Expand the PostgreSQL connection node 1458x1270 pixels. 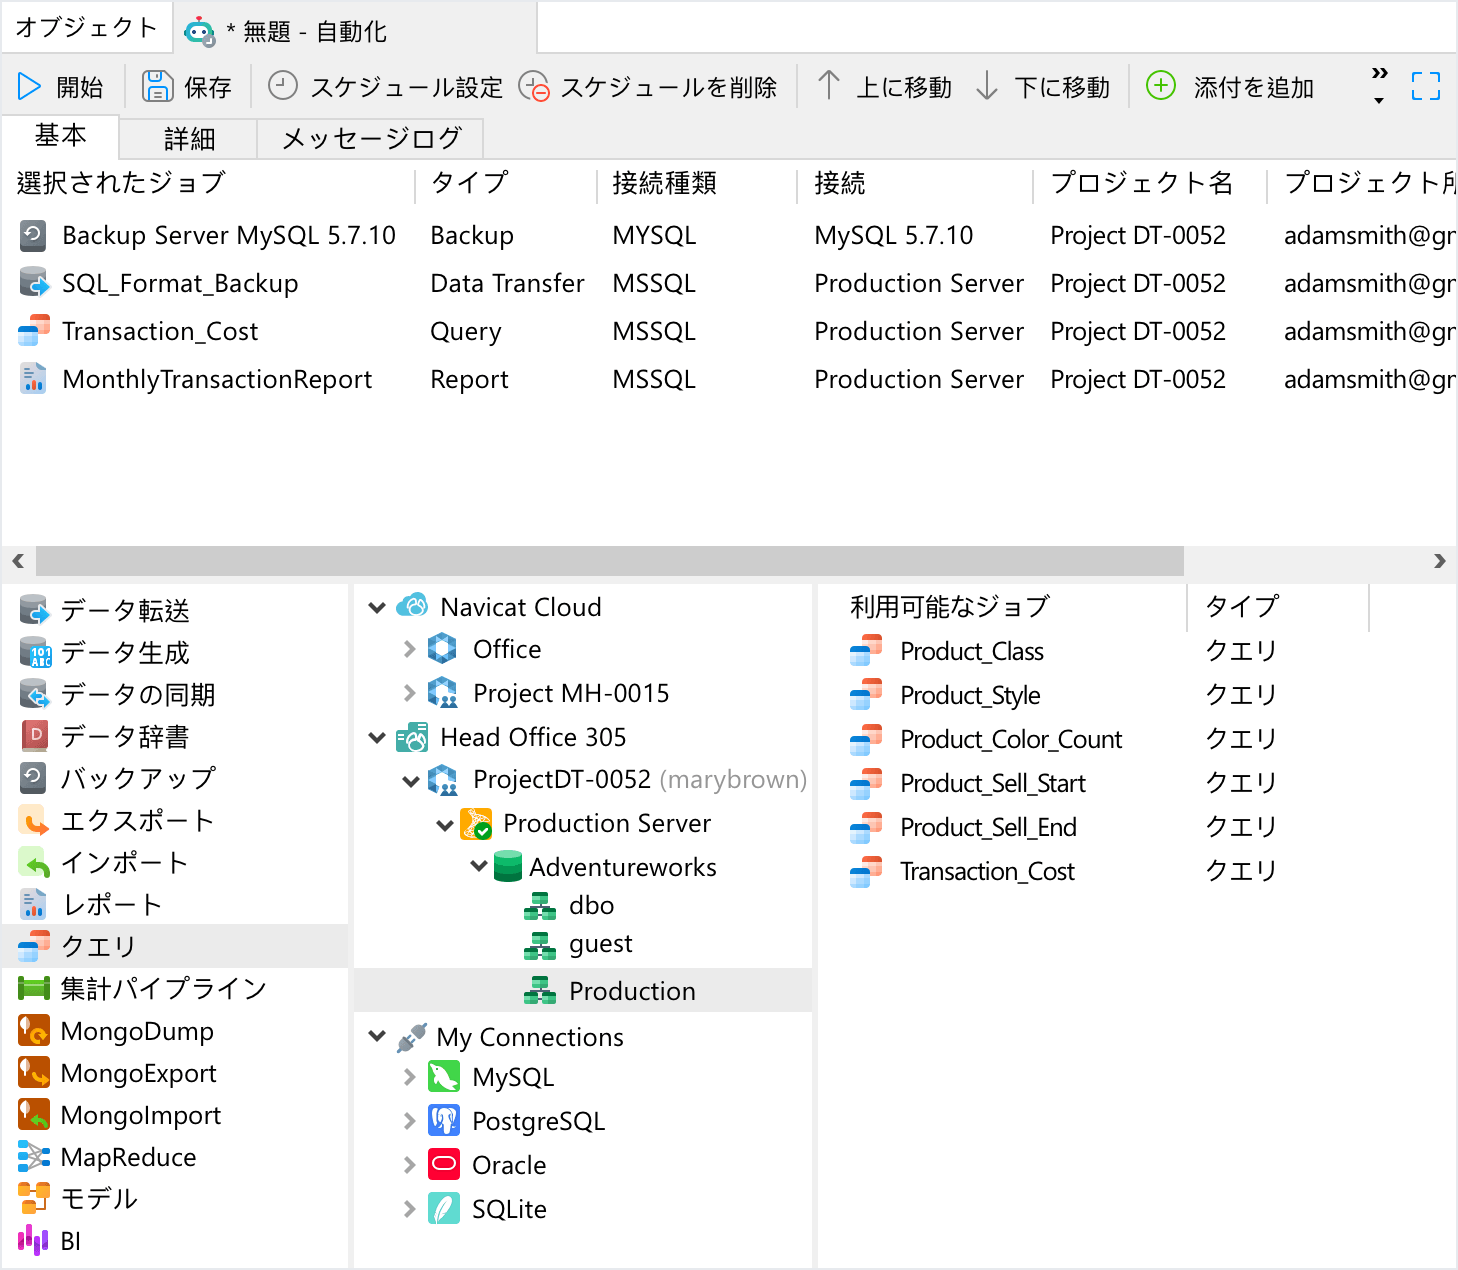(x=409, y=1121)
